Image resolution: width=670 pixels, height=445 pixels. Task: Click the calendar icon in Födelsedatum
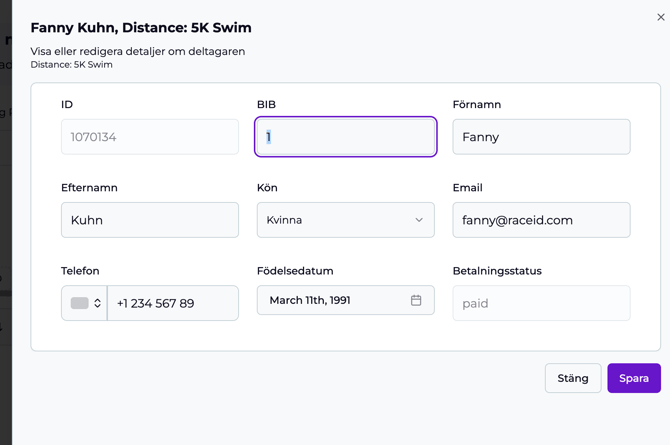[416, 300]
